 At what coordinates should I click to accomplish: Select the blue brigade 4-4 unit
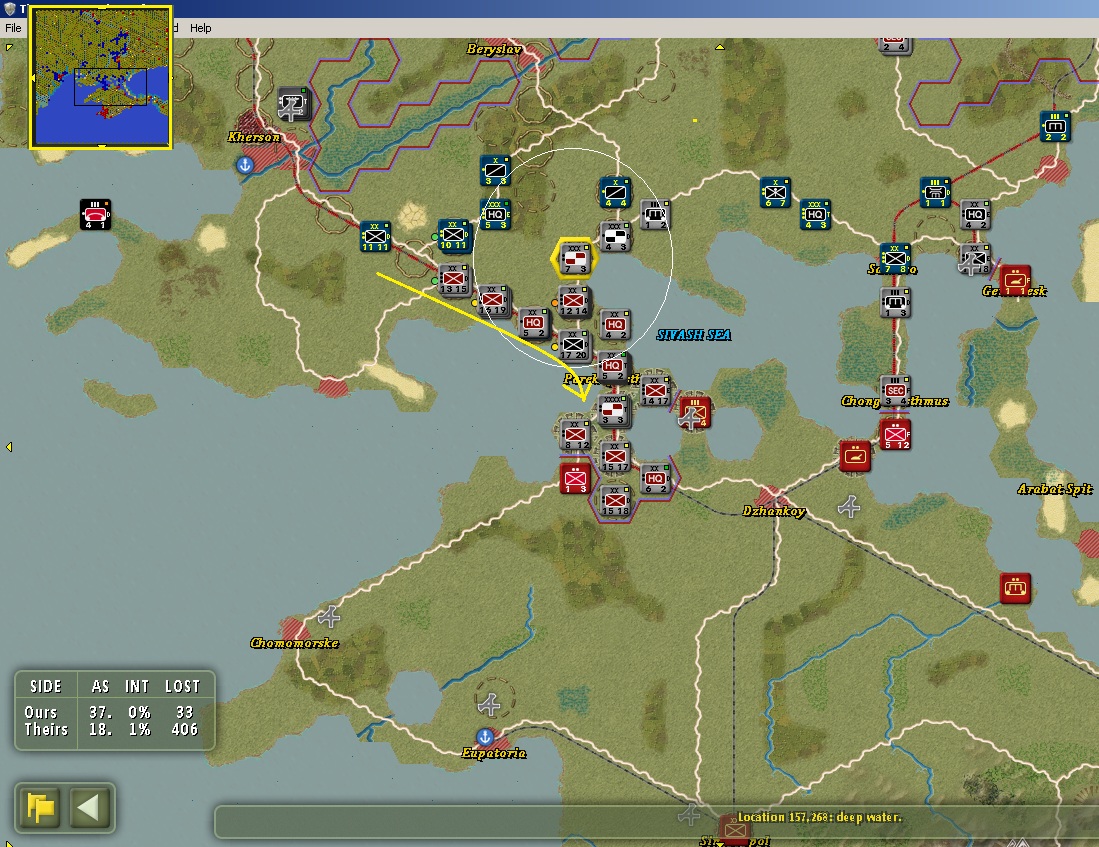(x=615, y=193)
